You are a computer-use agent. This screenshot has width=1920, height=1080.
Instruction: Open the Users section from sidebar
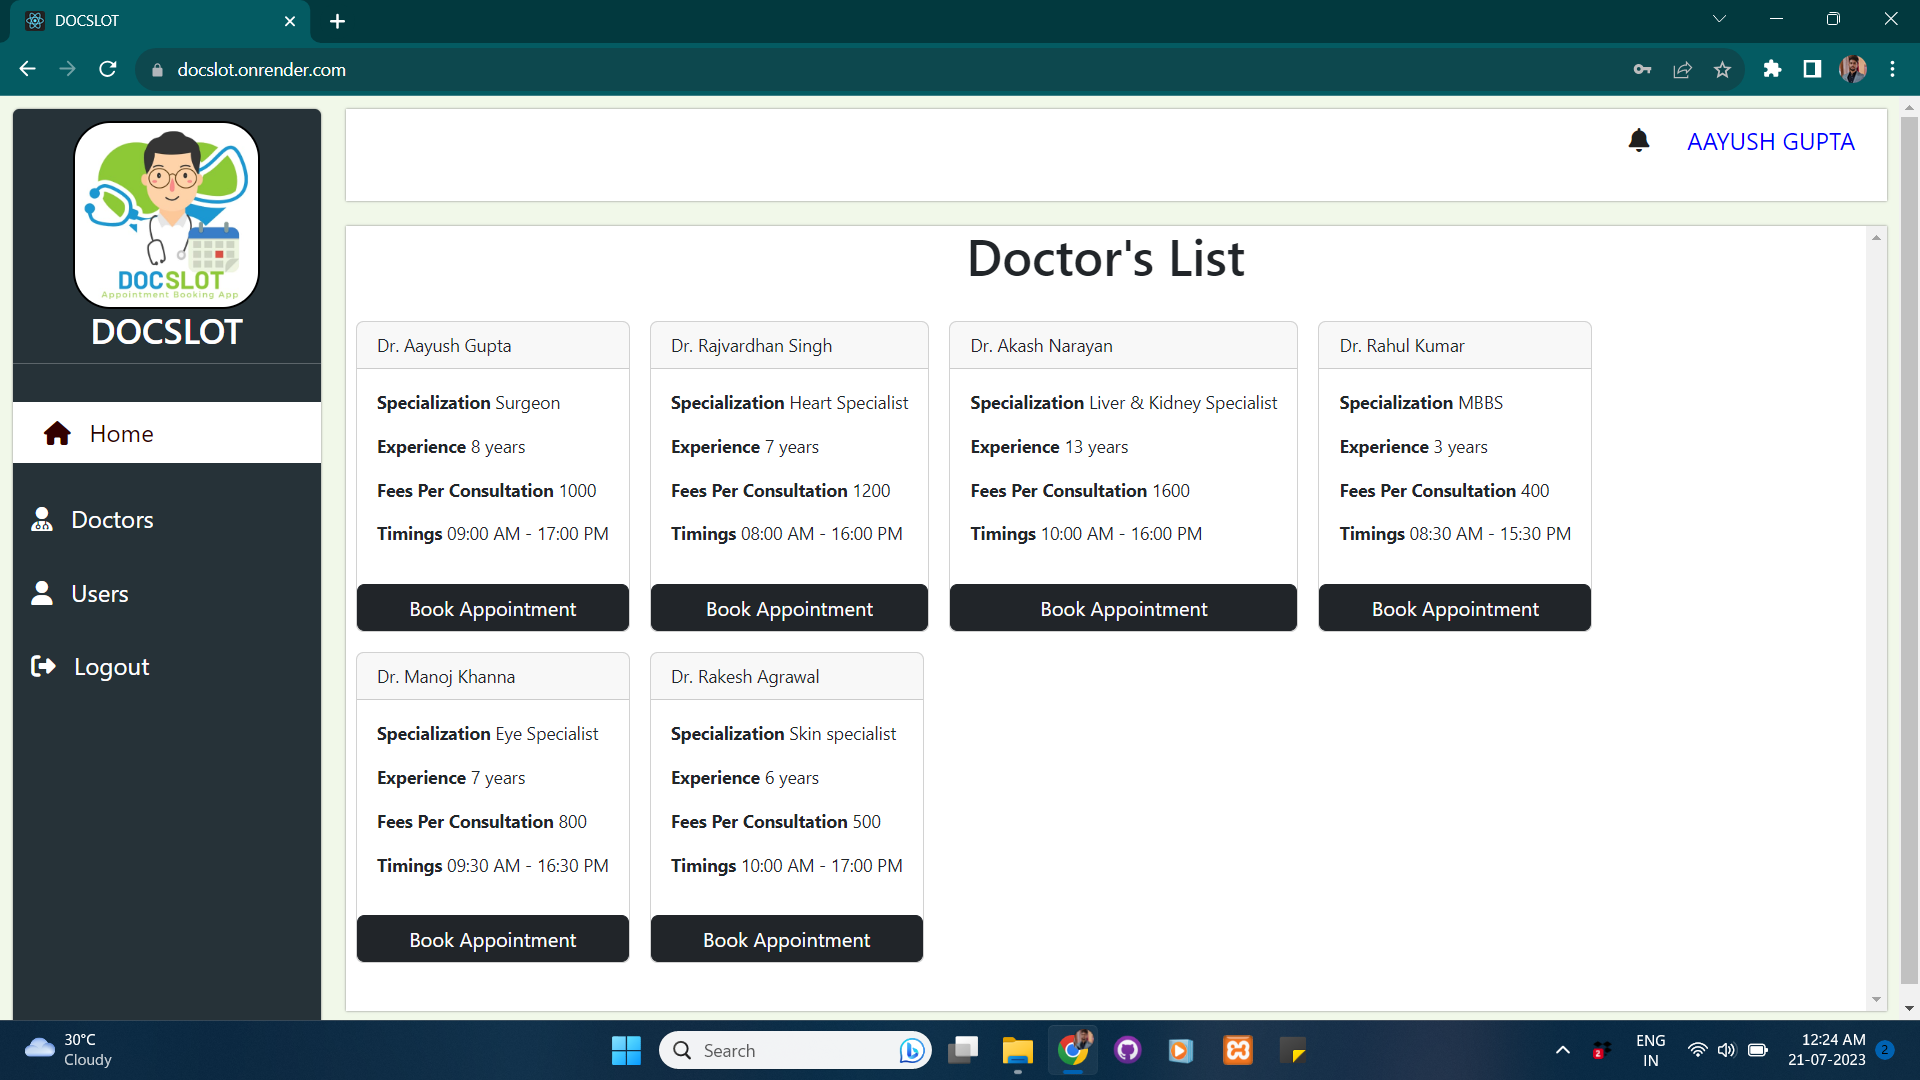click(99, 593)
